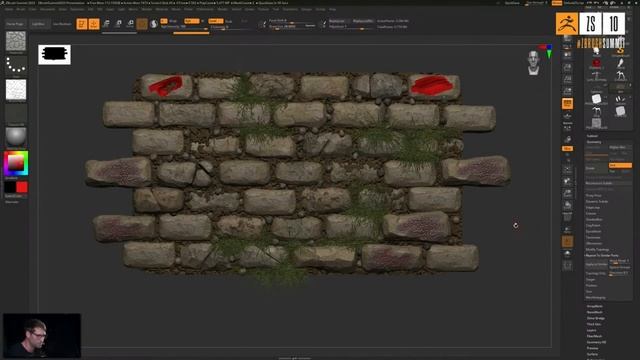This screenshot has width=640, height=360.
Task: Toggle the orange Smt button near Divide
Action: (x=620, y=165)
